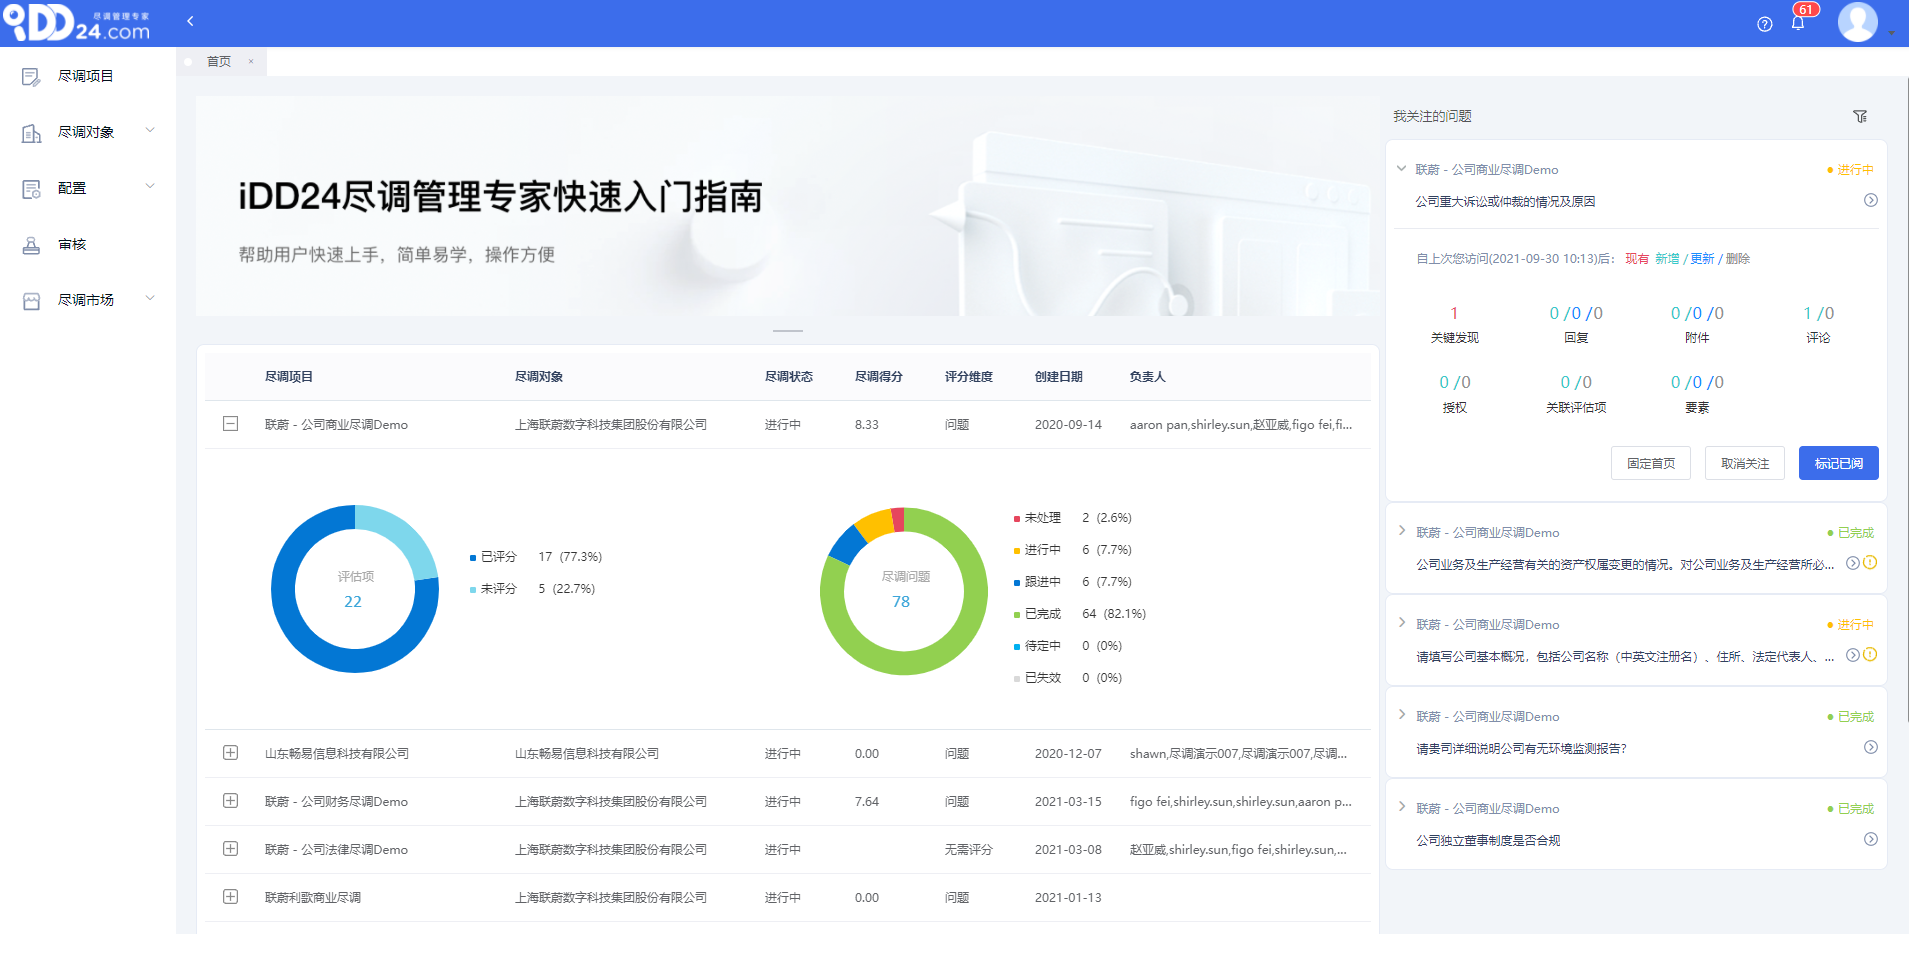Image resolution: width=1909 pixels, height=963 pixels.
Task: Click the 标记已阅 button
Action: click(1838, 463)
